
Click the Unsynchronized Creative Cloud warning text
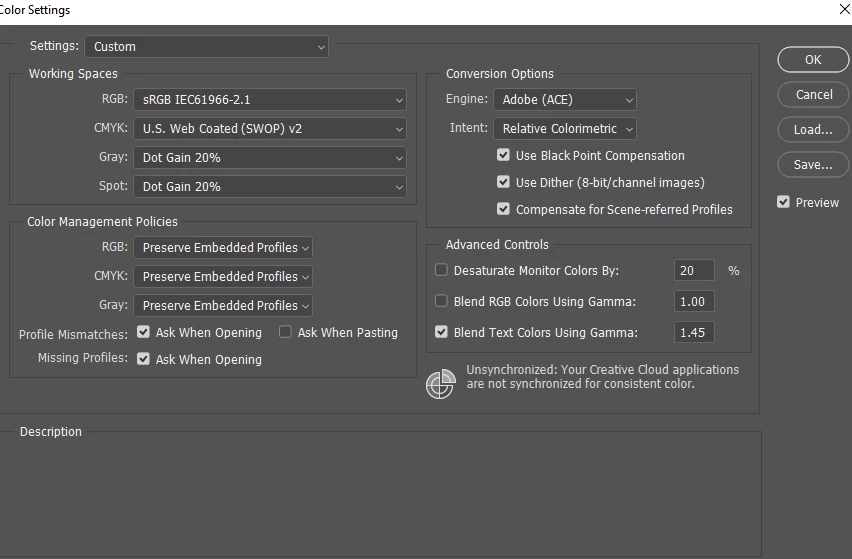click(x=602, y=376)
